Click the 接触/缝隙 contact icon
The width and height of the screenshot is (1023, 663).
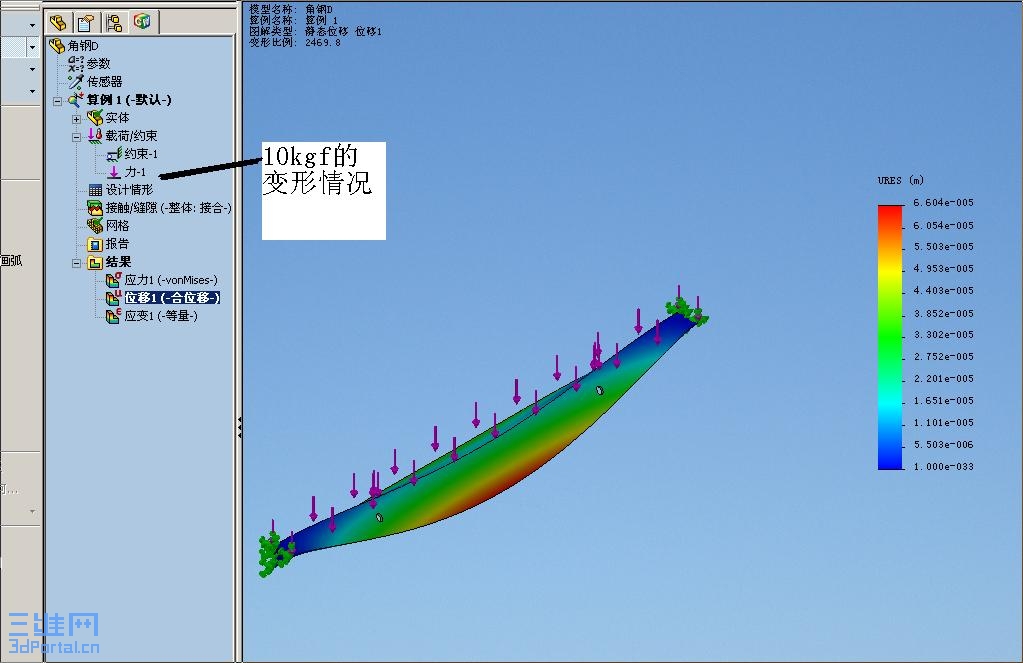[x=95, y=208]
